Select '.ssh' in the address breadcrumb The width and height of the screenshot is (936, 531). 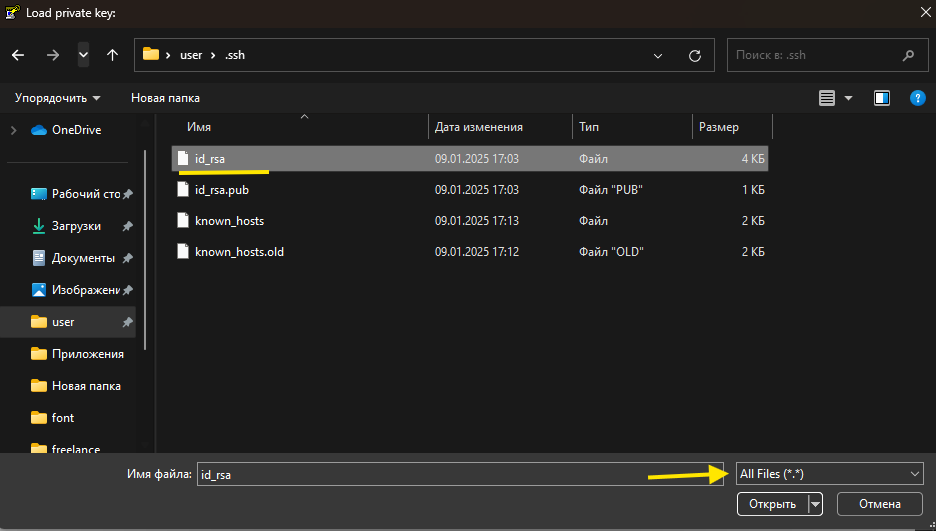[x=235, y=55]
